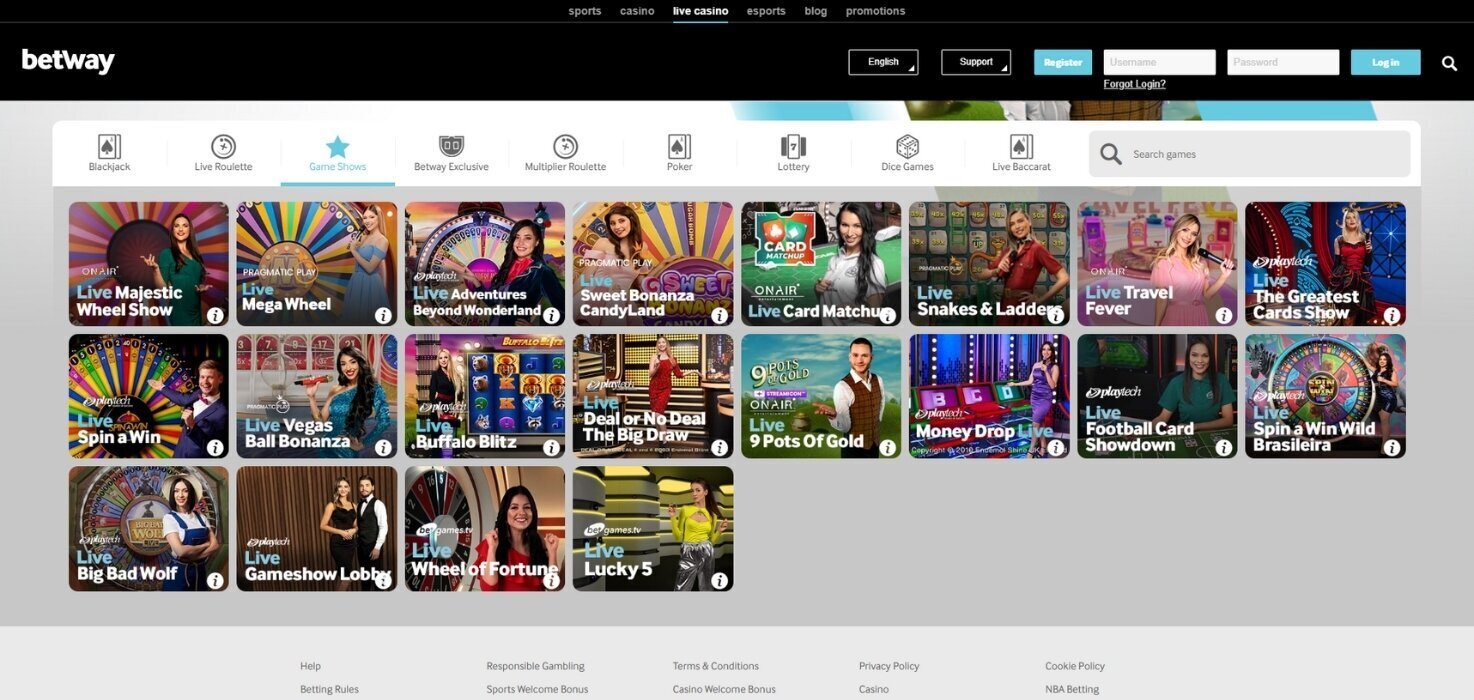Go to sports in top navigation
This screenshot has height=700, width=1474.
tap(585, 11)
